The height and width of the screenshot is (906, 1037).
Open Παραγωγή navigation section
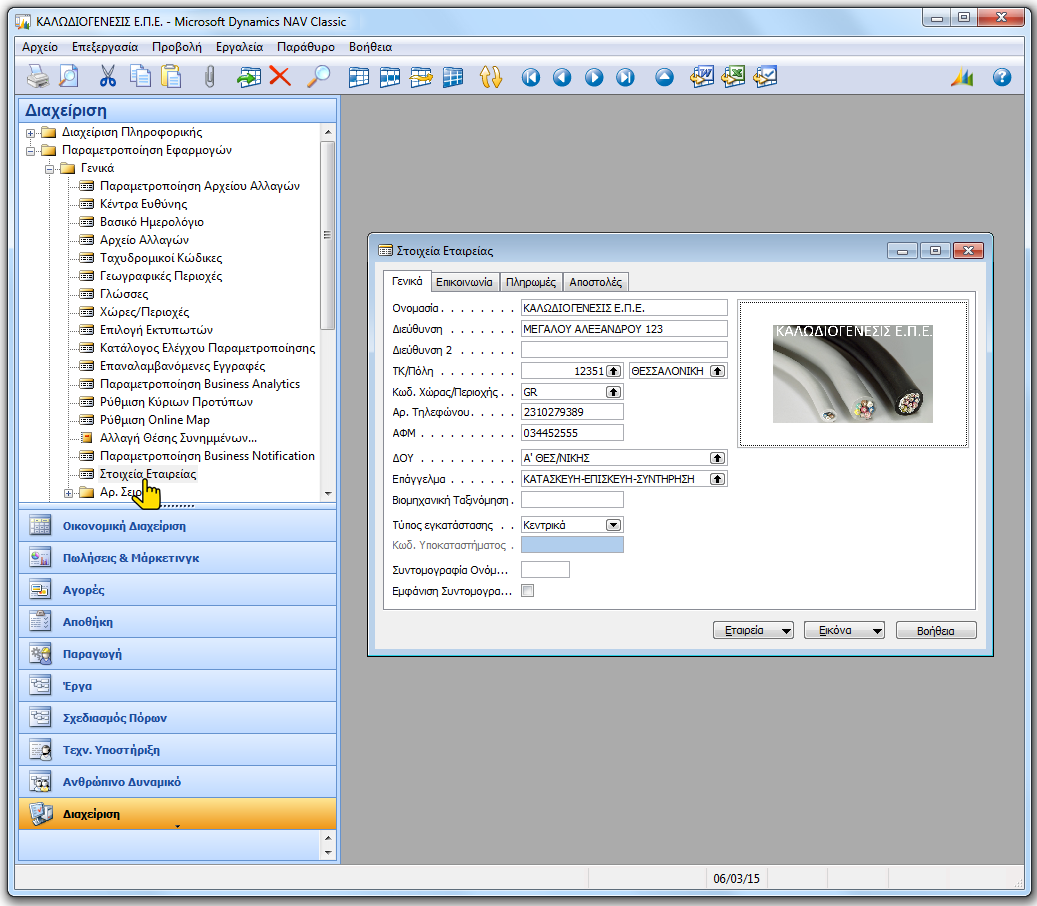[177, 654]
